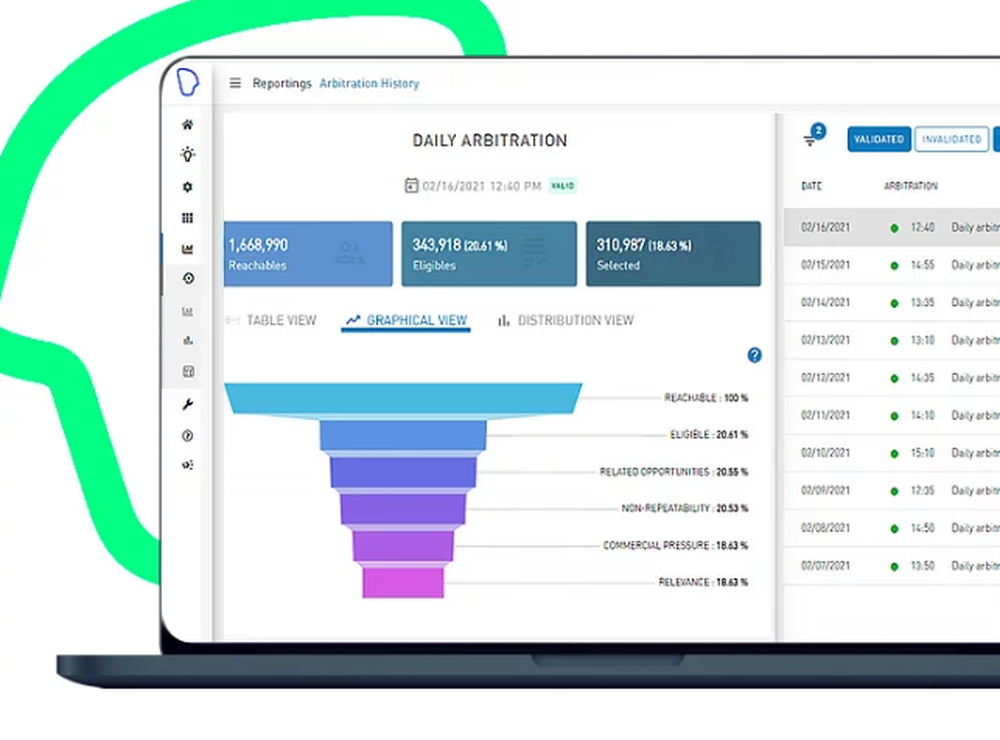Open the area chart reportings icon

click(x=188, y=249)
